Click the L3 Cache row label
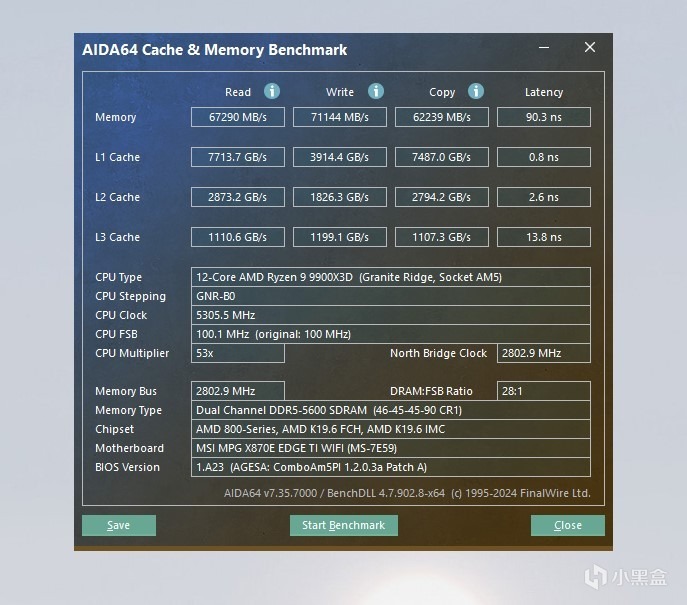This screenshot has height=605, width=687. 117,237
